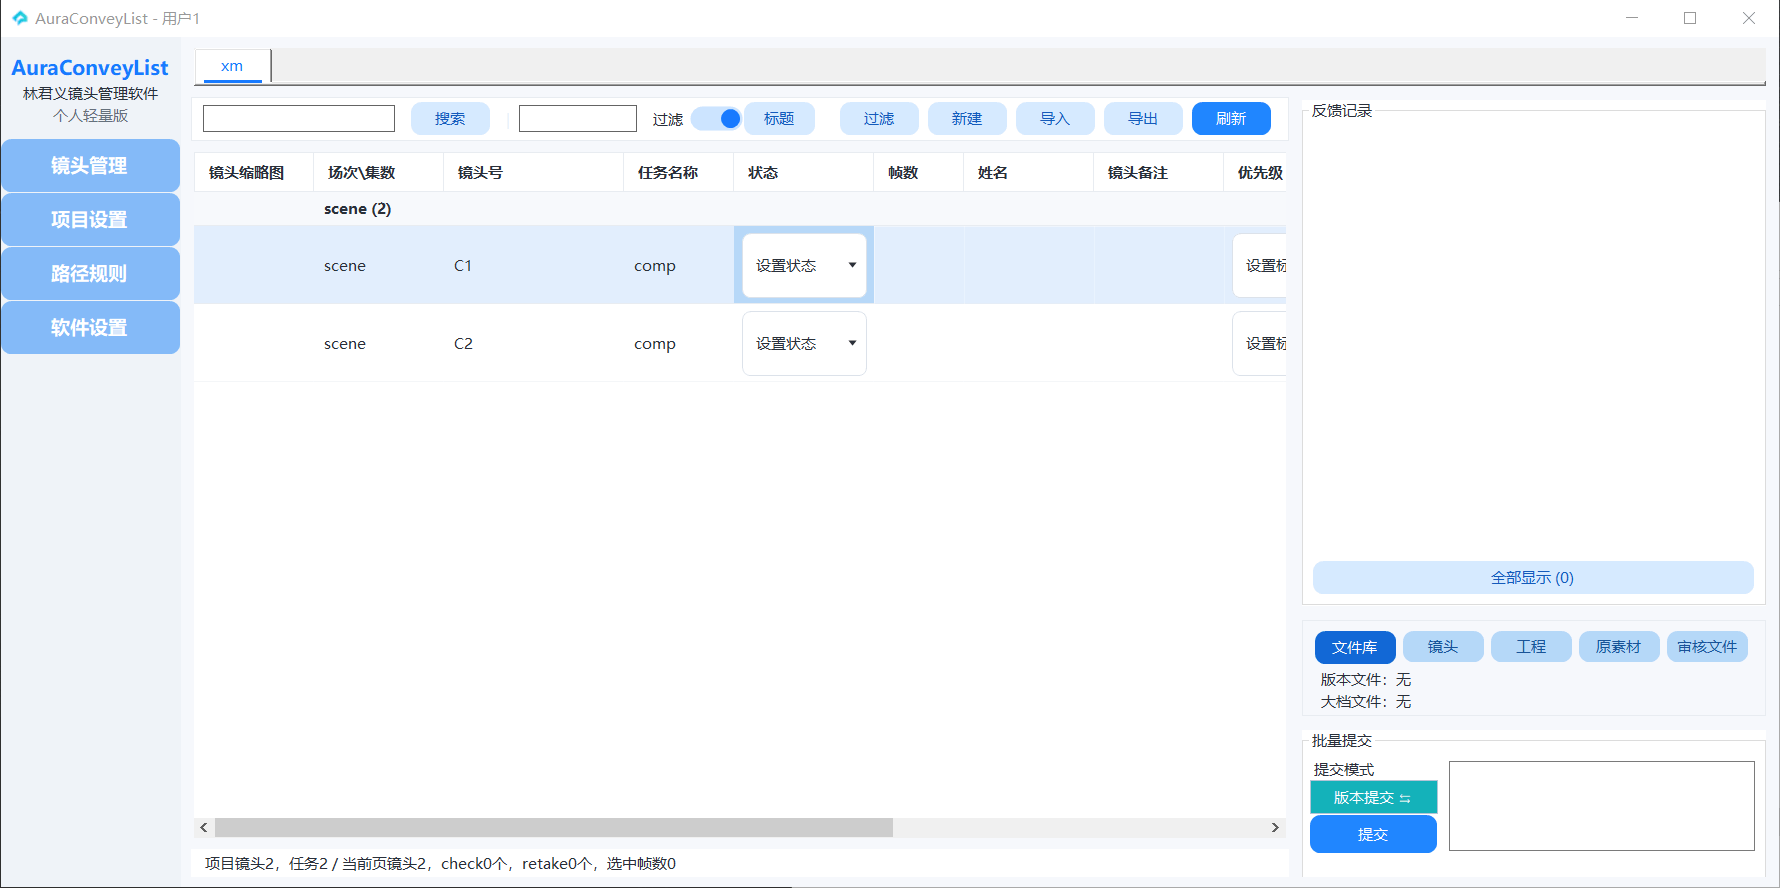The image size is (1780, 888).
Task: Click the 优先级 column header
Action: pos(1256,172)
